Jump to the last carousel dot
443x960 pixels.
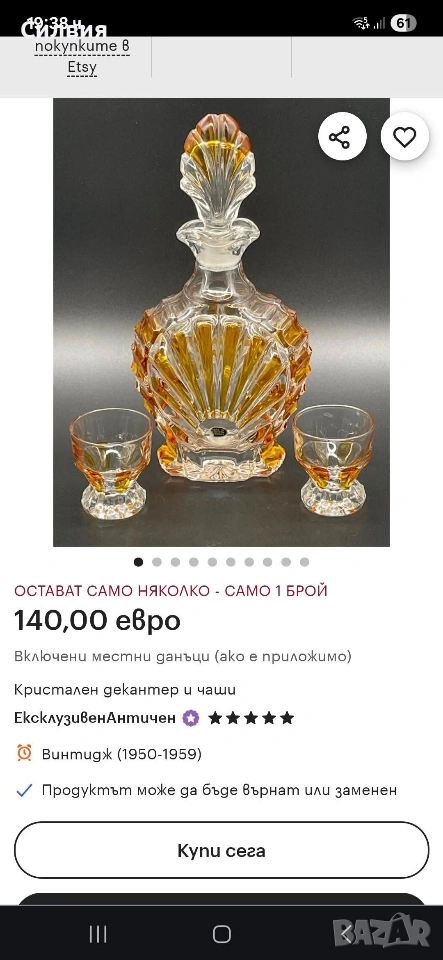coord(304,562)
